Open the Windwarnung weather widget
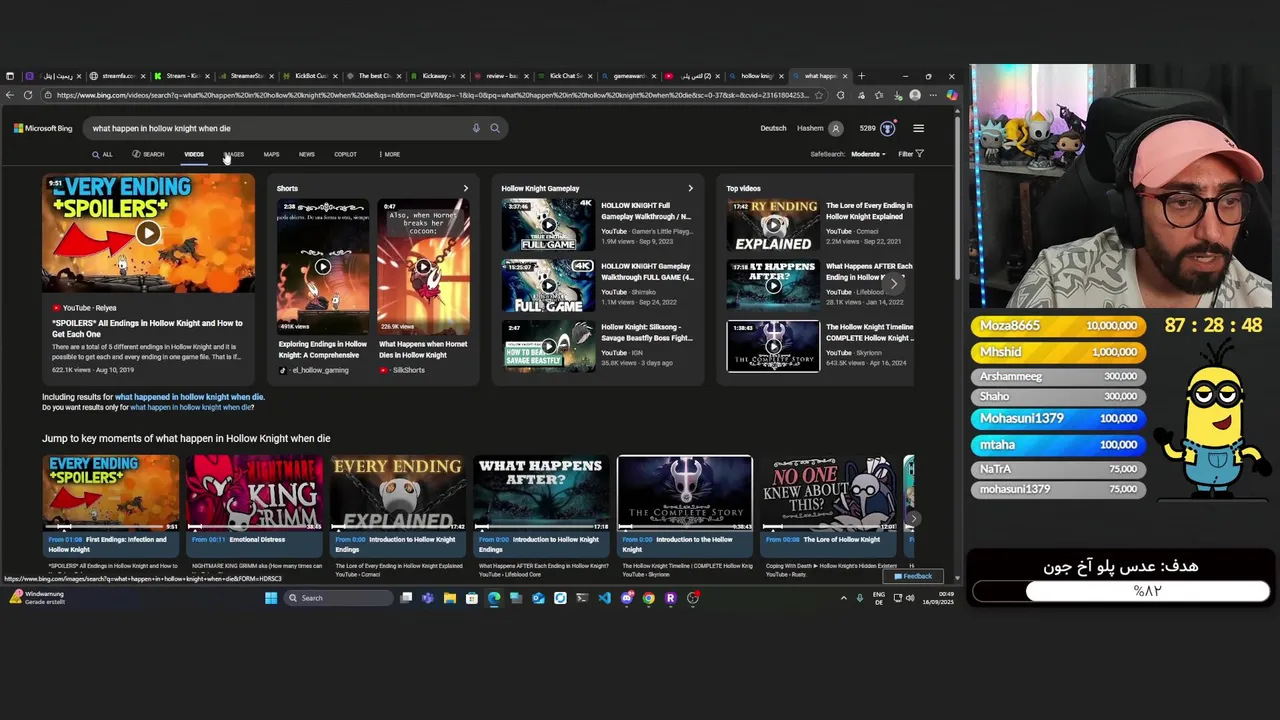1280x720 pixels. pyautogui.click(x=38, y=598)
